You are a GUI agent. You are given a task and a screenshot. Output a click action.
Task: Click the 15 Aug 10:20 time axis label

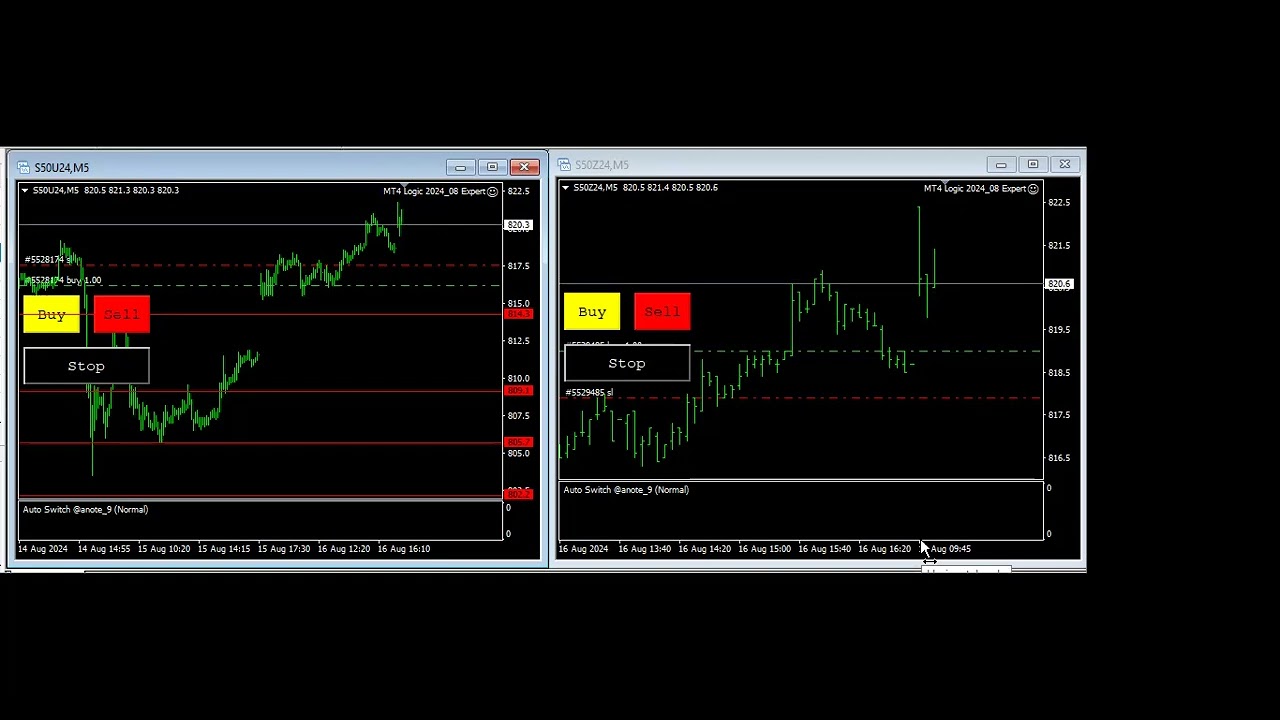click(164, 549)
